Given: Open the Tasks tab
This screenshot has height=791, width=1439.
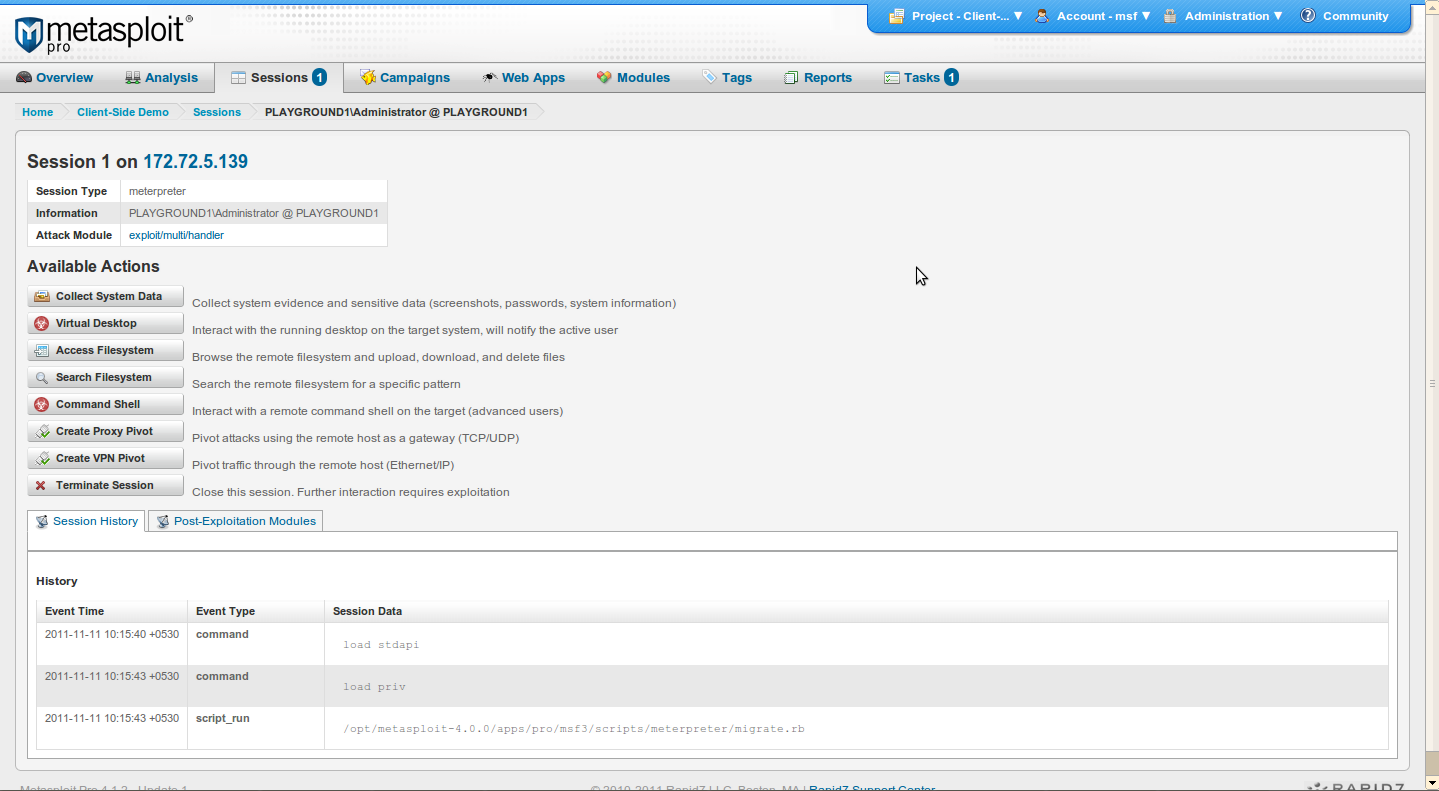Looking at the screenshot, I should pyautogui.click(x=921, y=77).
